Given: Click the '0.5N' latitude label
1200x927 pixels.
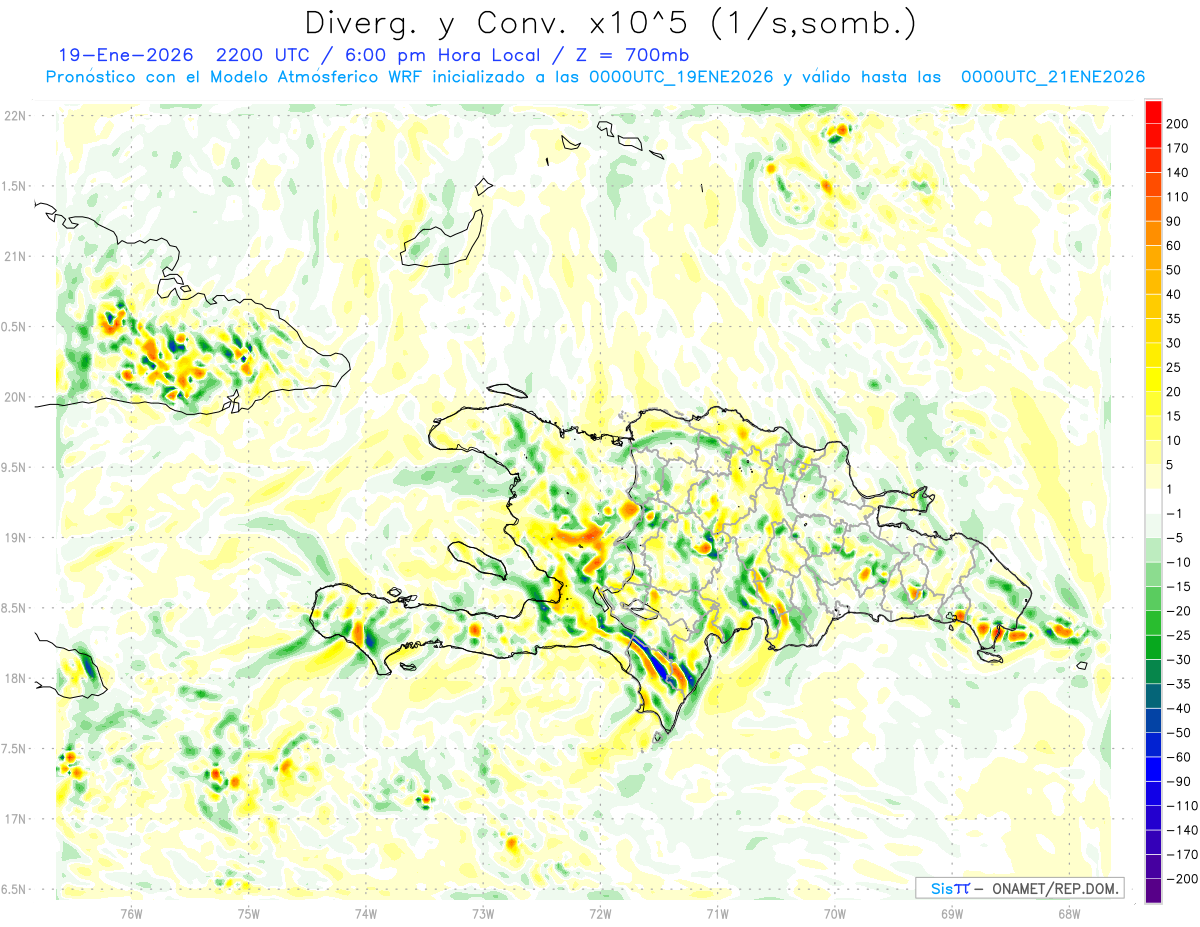Looking at the screenshot, I should 15,327.
